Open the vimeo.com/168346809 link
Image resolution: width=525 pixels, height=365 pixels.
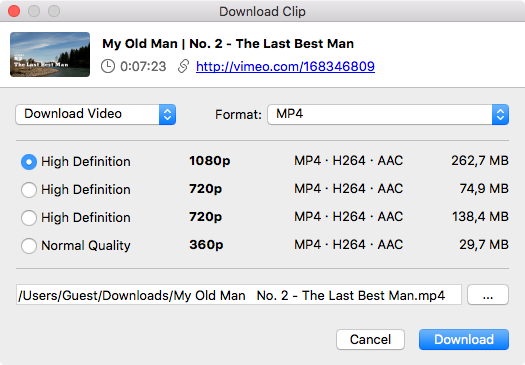click(x=285, y=66)
